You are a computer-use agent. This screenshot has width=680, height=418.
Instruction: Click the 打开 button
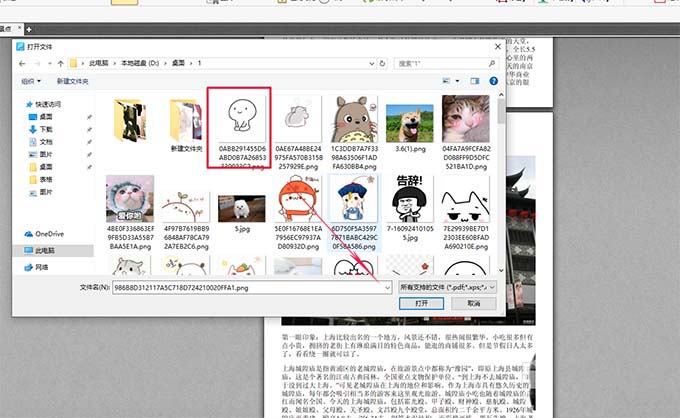(x=421, y=304)
